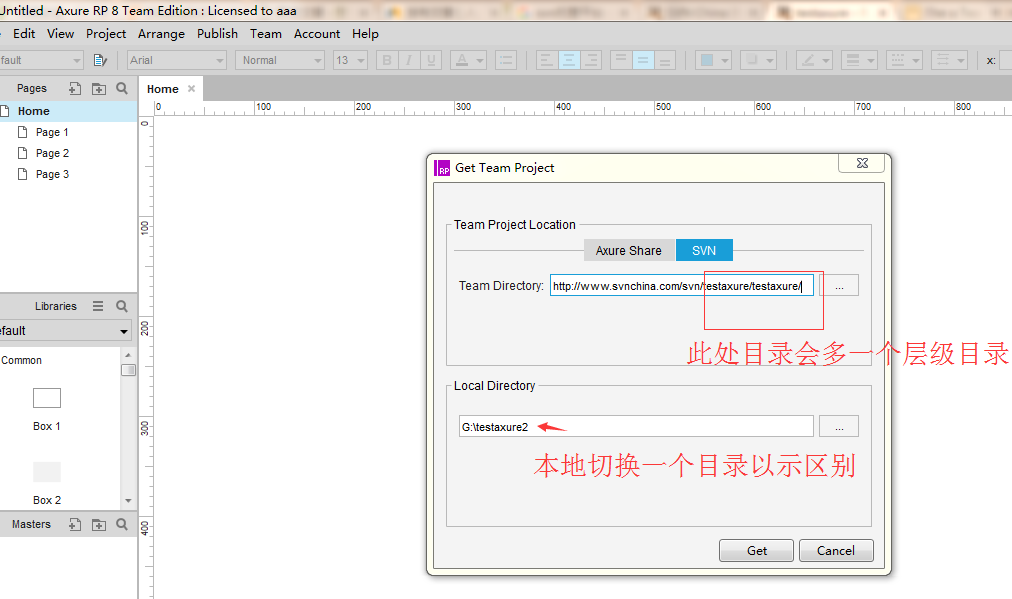This screenshot has height=599, width=1012.
Task: Open the Project menu
Action: pyautogui.click(x=106, y=34)
